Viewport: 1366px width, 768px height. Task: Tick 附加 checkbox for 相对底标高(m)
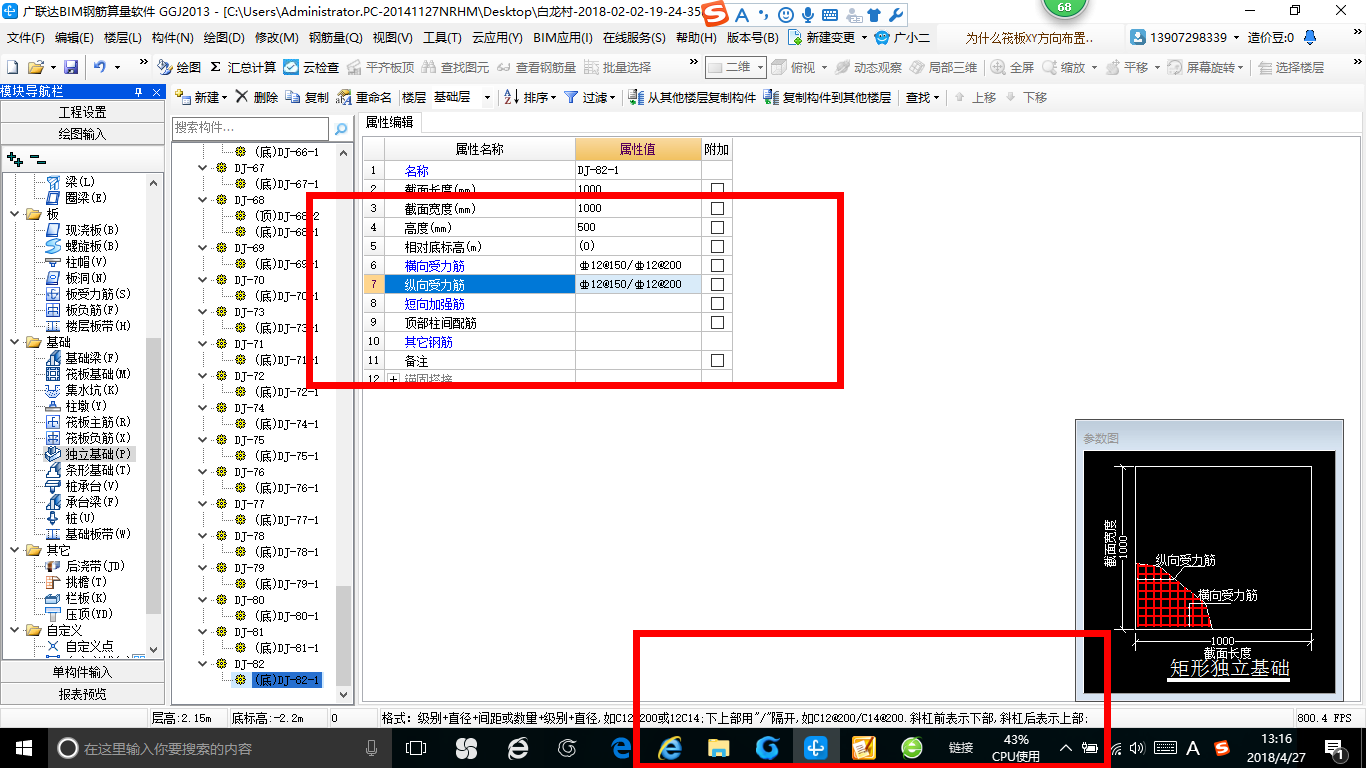pos(717,246)
